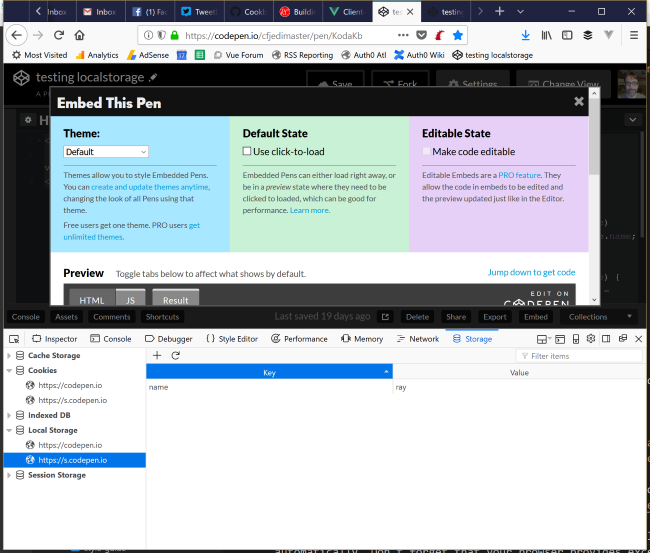Enable the Use click-to-load checkbox

(x=248, y=152)
